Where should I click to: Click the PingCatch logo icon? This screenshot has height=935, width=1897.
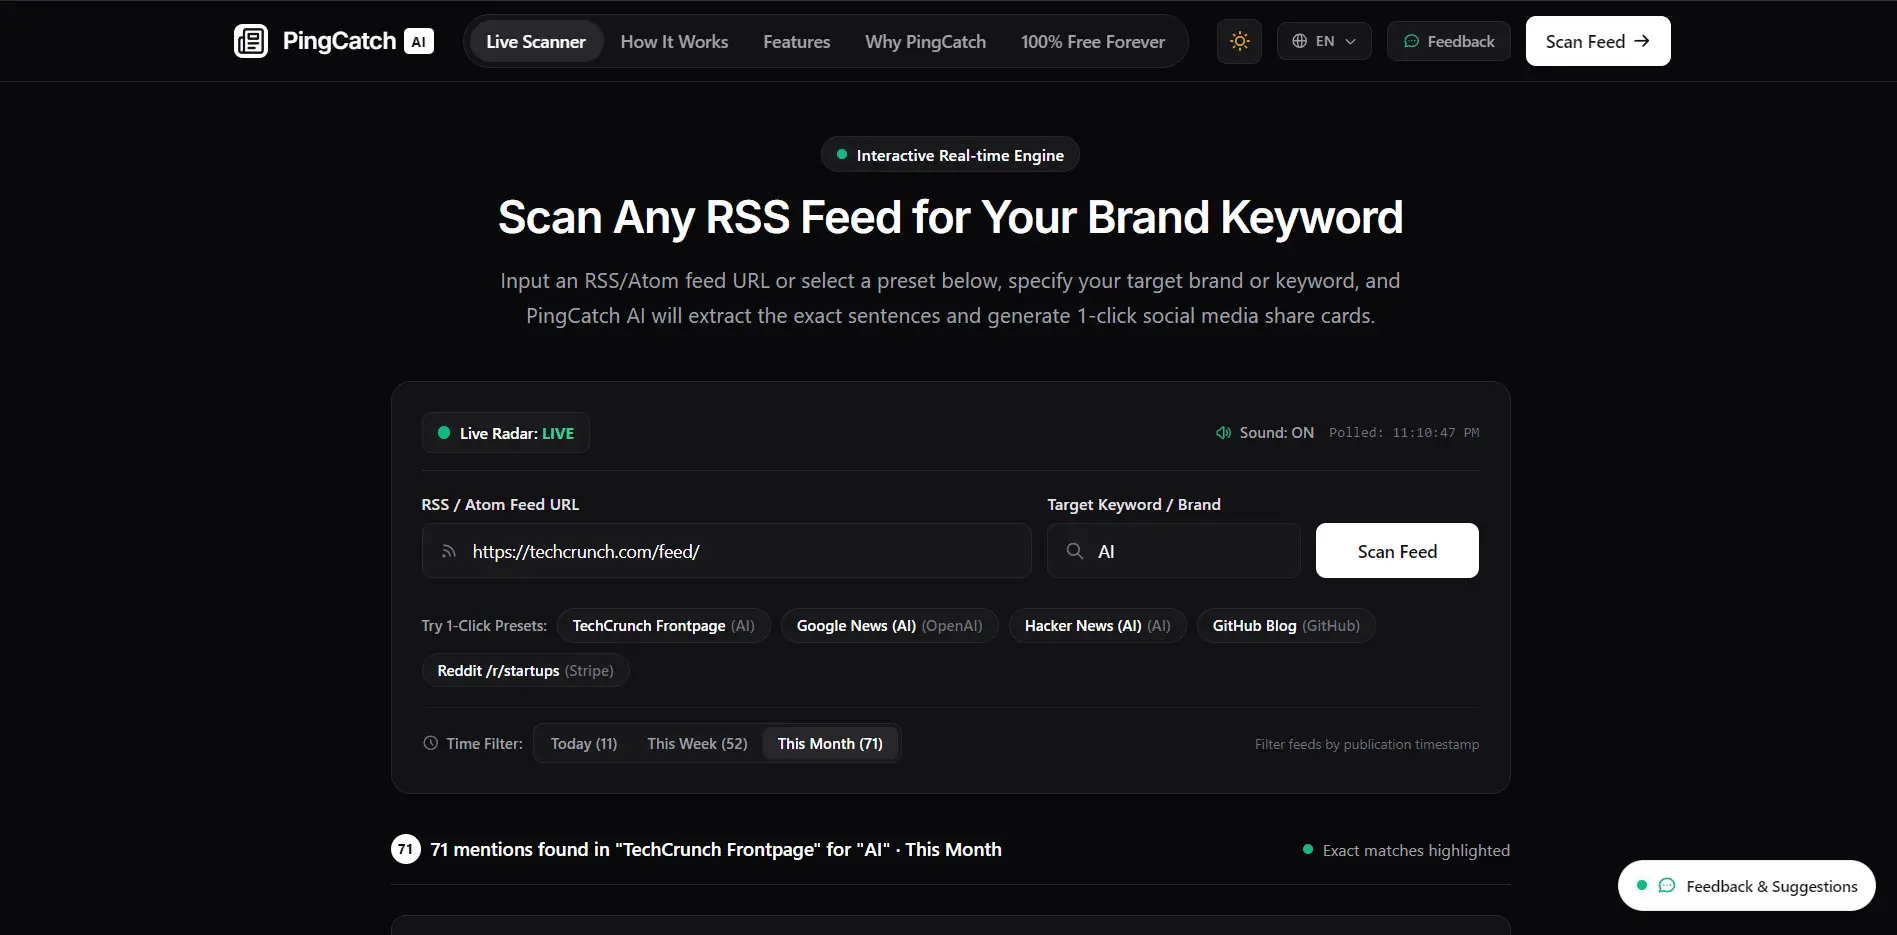(251, 41)
